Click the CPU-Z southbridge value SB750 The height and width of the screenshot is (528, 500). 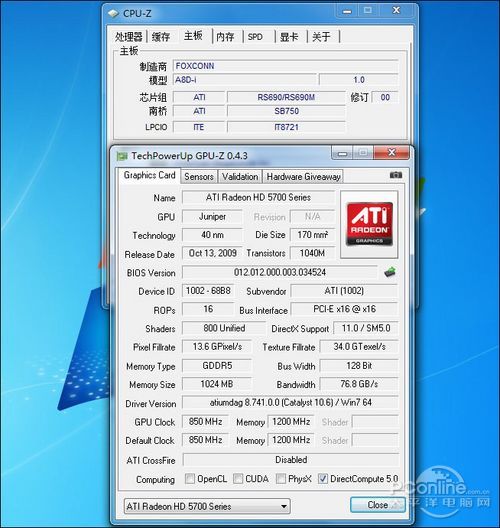click(286, 111)
